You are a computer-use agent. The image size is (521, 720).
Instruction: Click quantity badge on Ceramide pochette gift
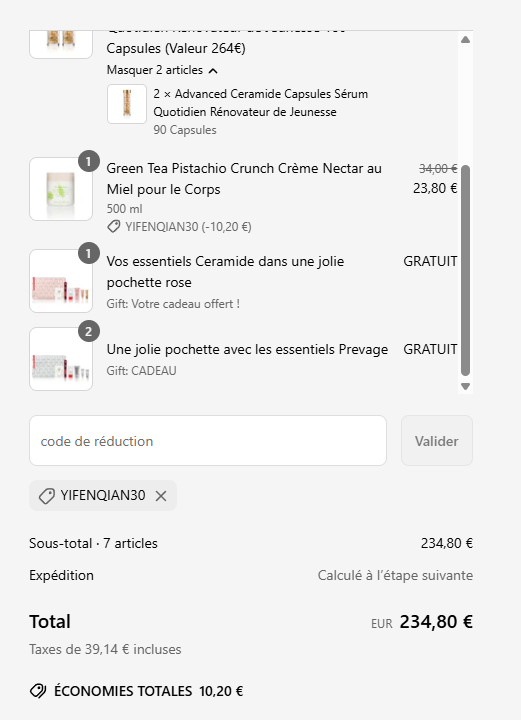pyautogui.click(x=89, y=253)
